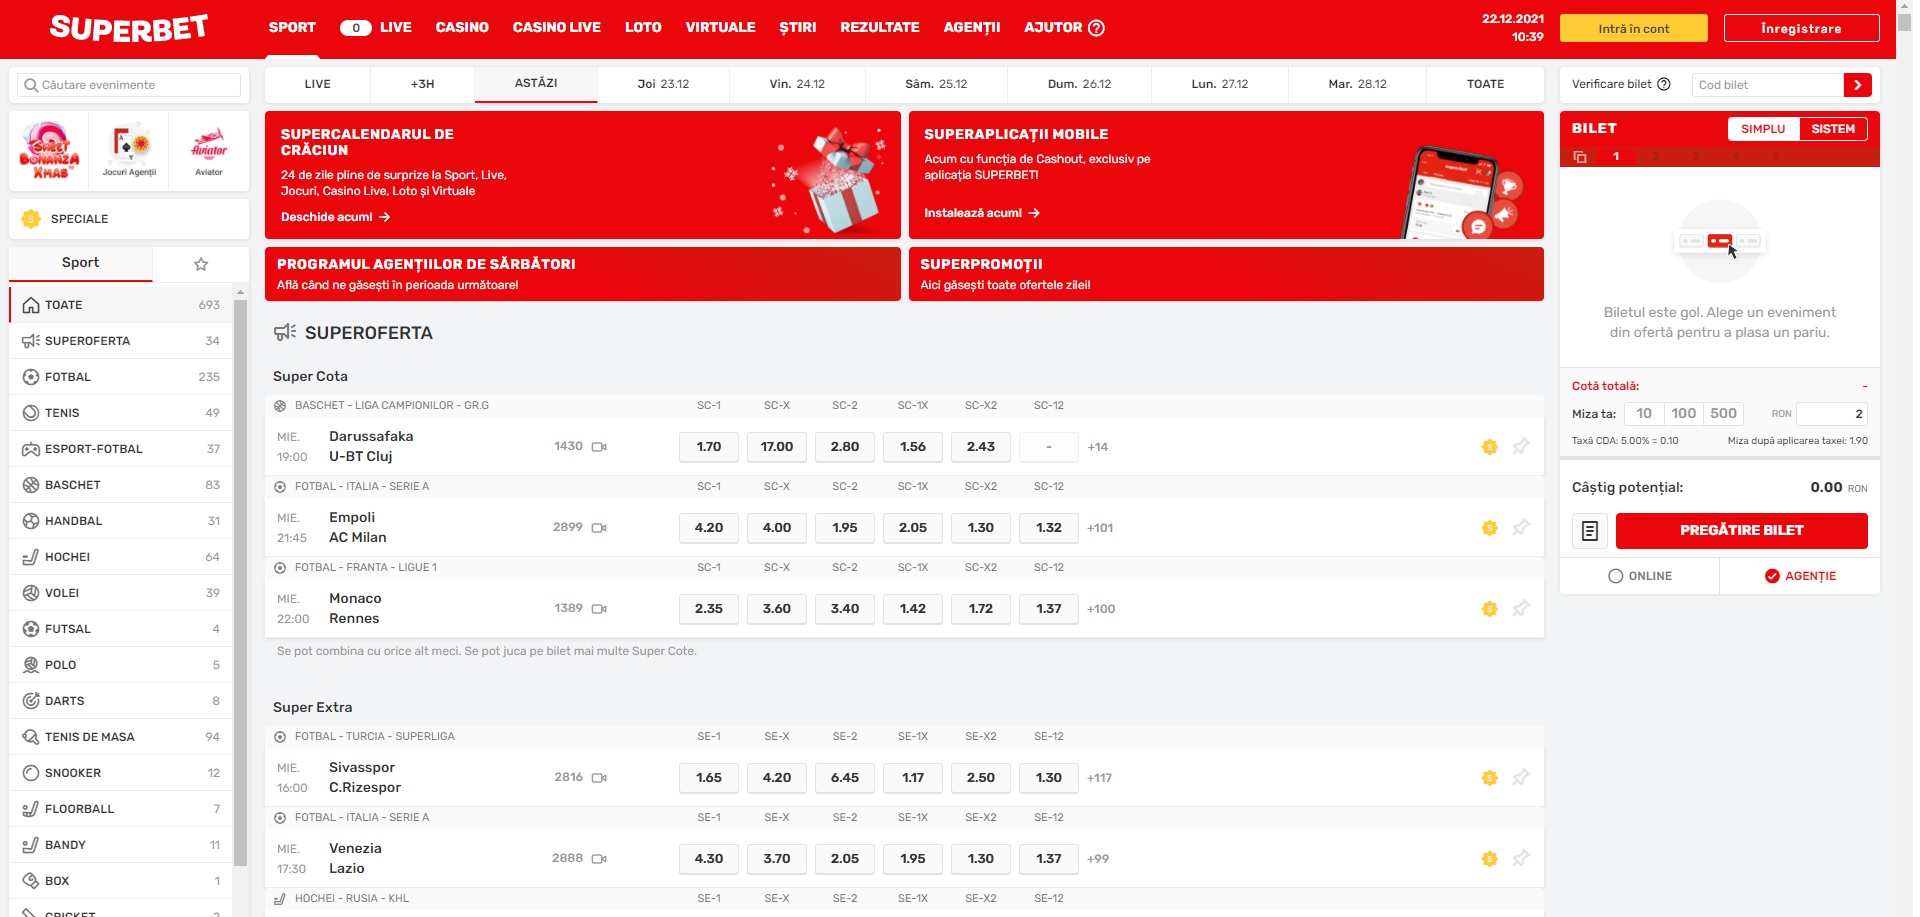The width and height of the screenshot is (1920, 917).
Task: Select Baschet sport in sidebar
Action: click(x=121, y=485)
